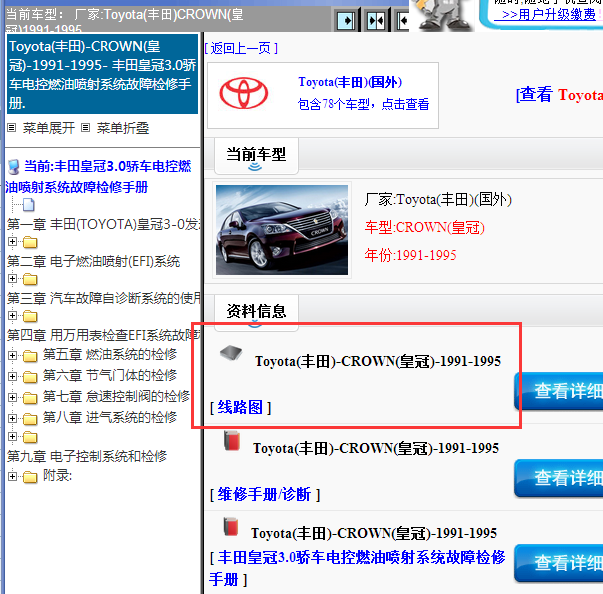The height and width of the screenshot is (594, 603).
Task: Open 第四章 用万用表检查EFI系统 chapter
Action: click(103, 335)
